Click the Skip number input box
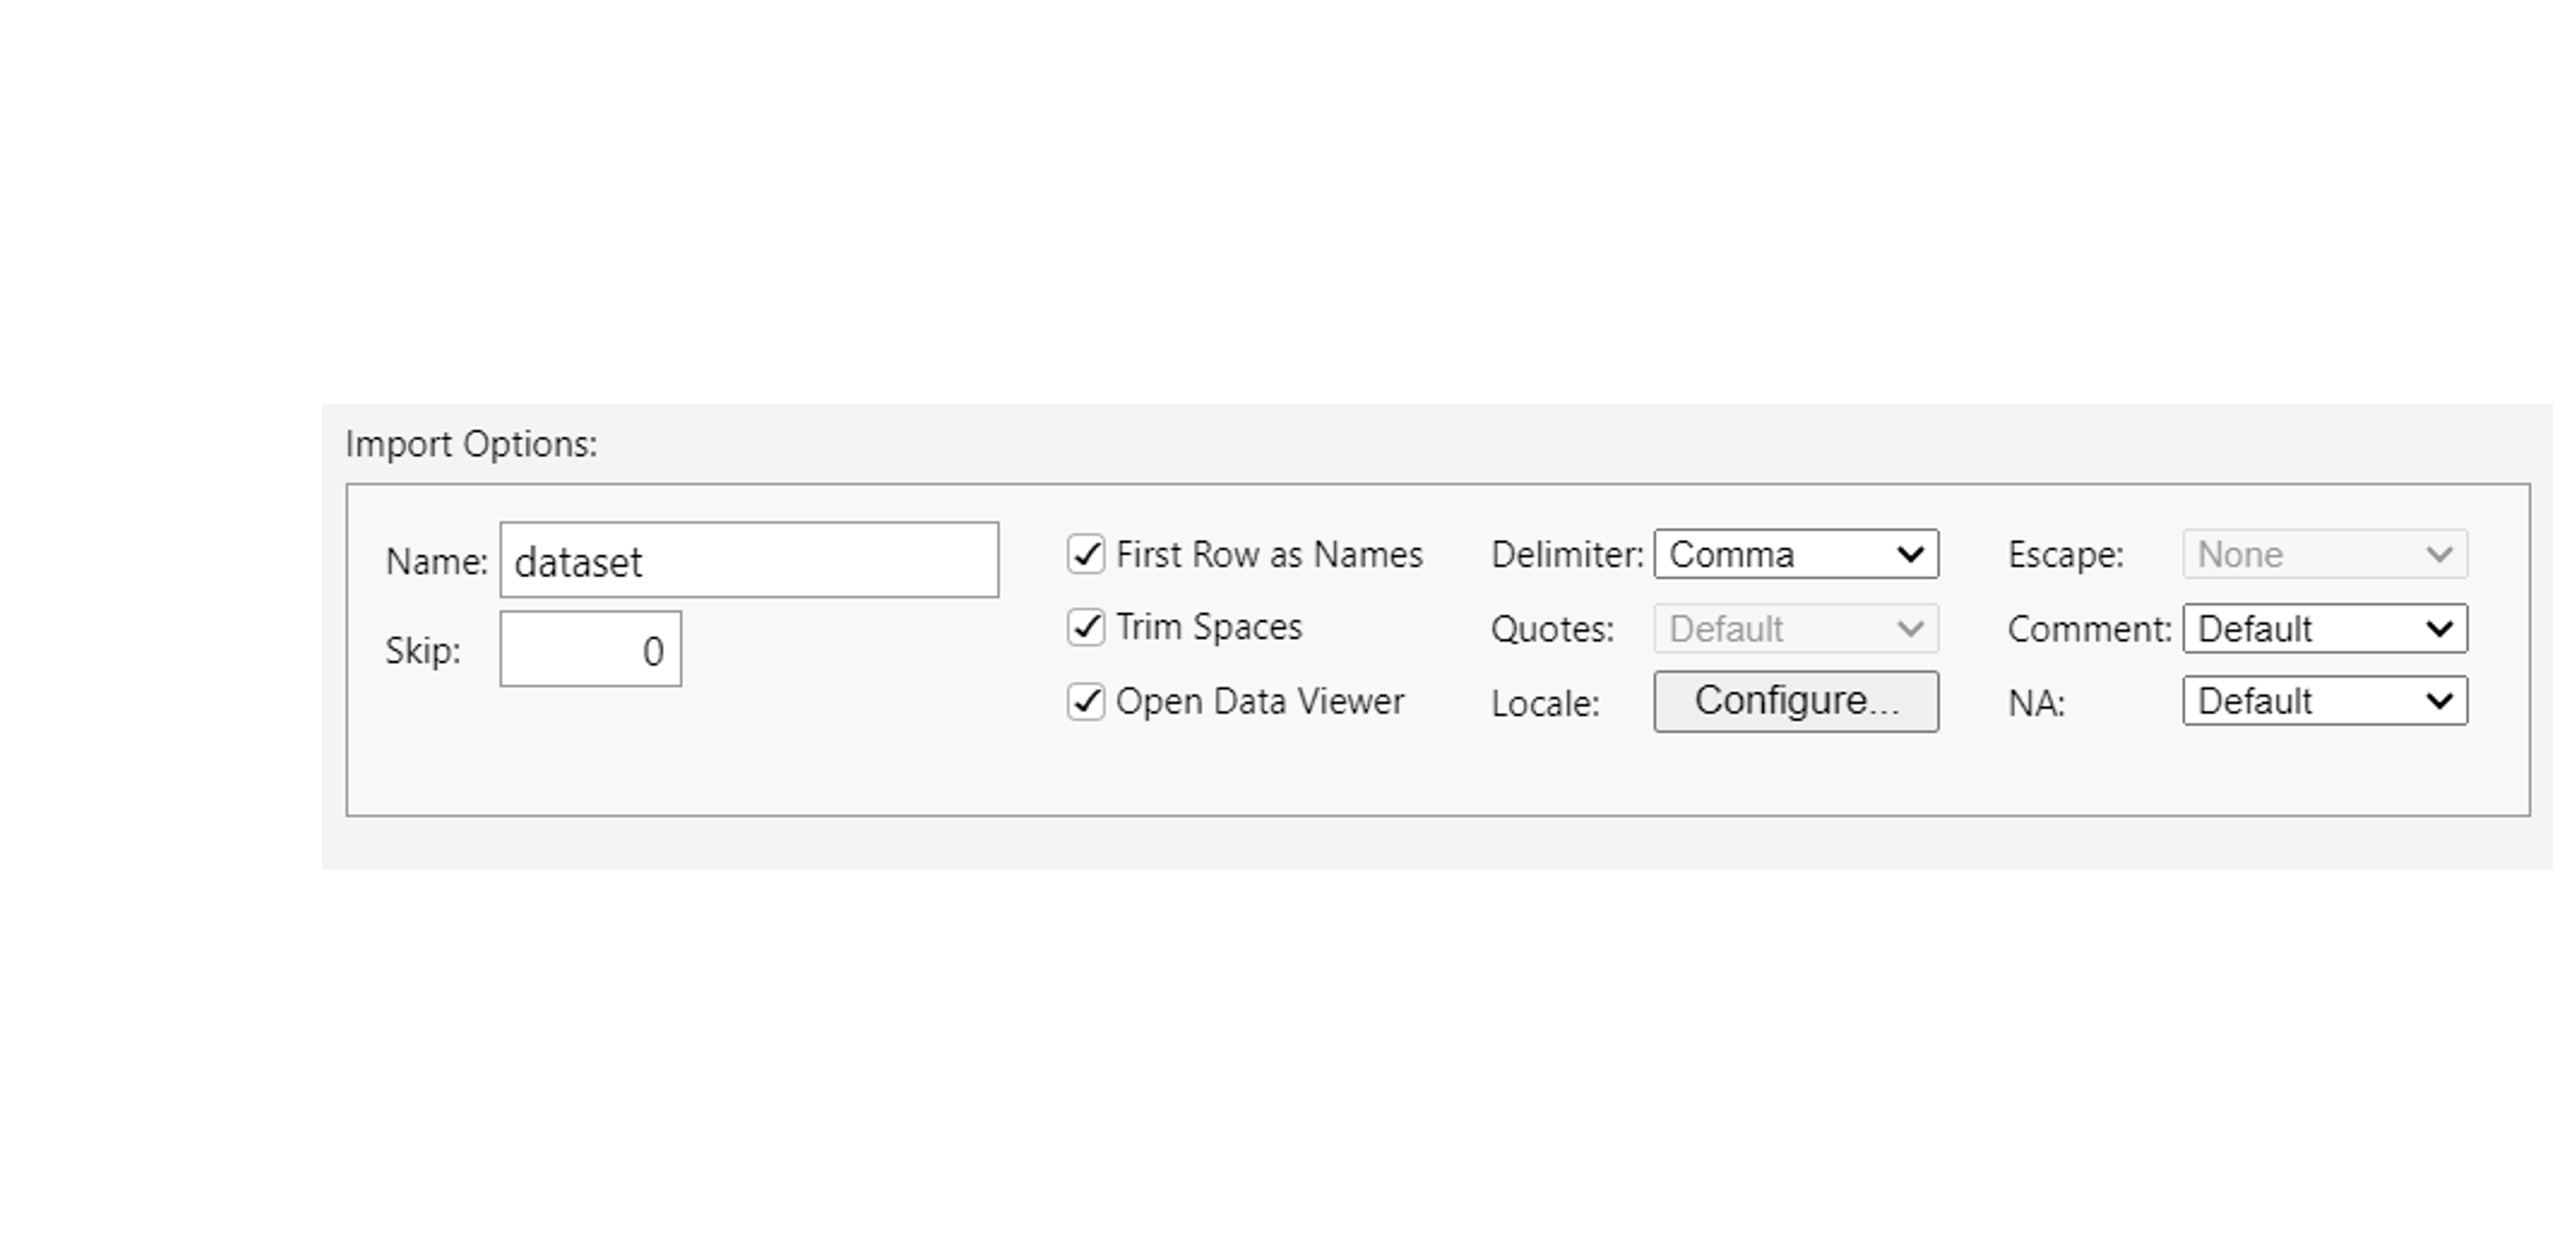Image resolution: width=2576 pixels, height=1242 pixels. click(590, 649)
